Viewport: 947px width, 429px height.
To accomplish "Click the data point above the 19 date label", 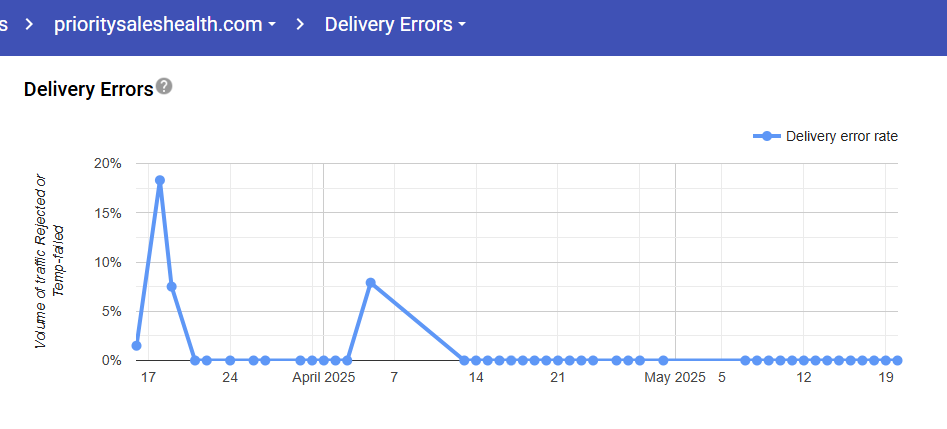I will click(886, 360).
